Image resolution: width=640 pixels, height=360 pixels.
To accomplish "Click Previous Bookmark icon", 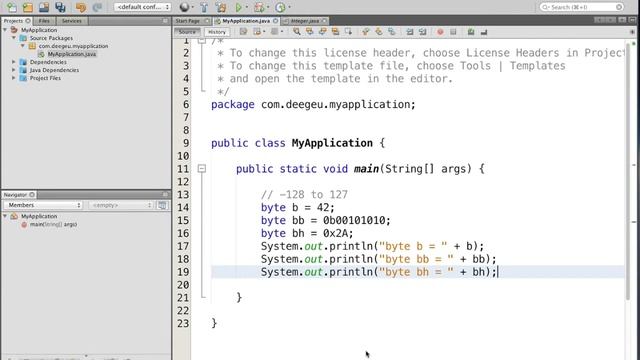I will click(366, 32).
